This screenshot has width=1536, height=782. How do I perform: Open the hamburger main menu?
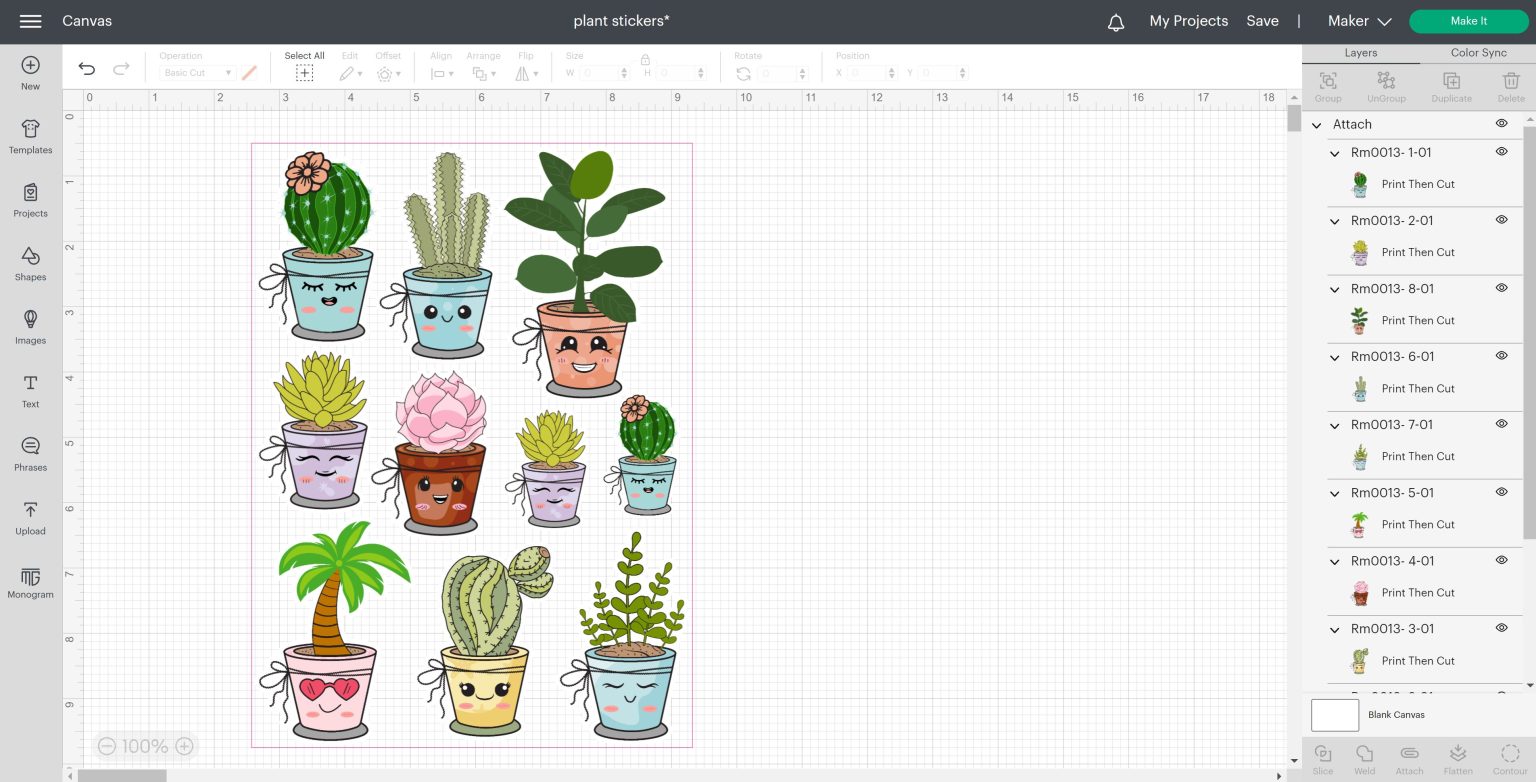(x=30, y=21)
